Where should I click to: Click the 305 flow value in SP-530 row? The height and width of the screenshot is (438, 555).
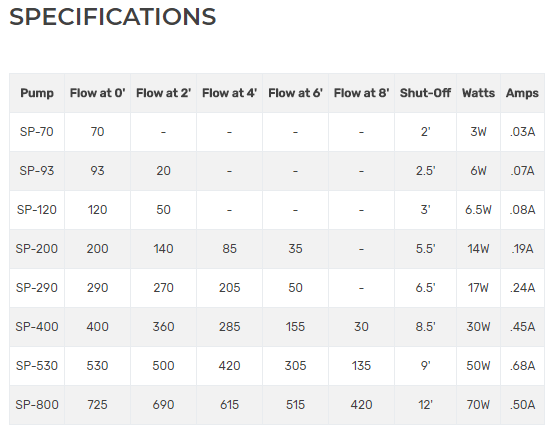coord(295,366)
